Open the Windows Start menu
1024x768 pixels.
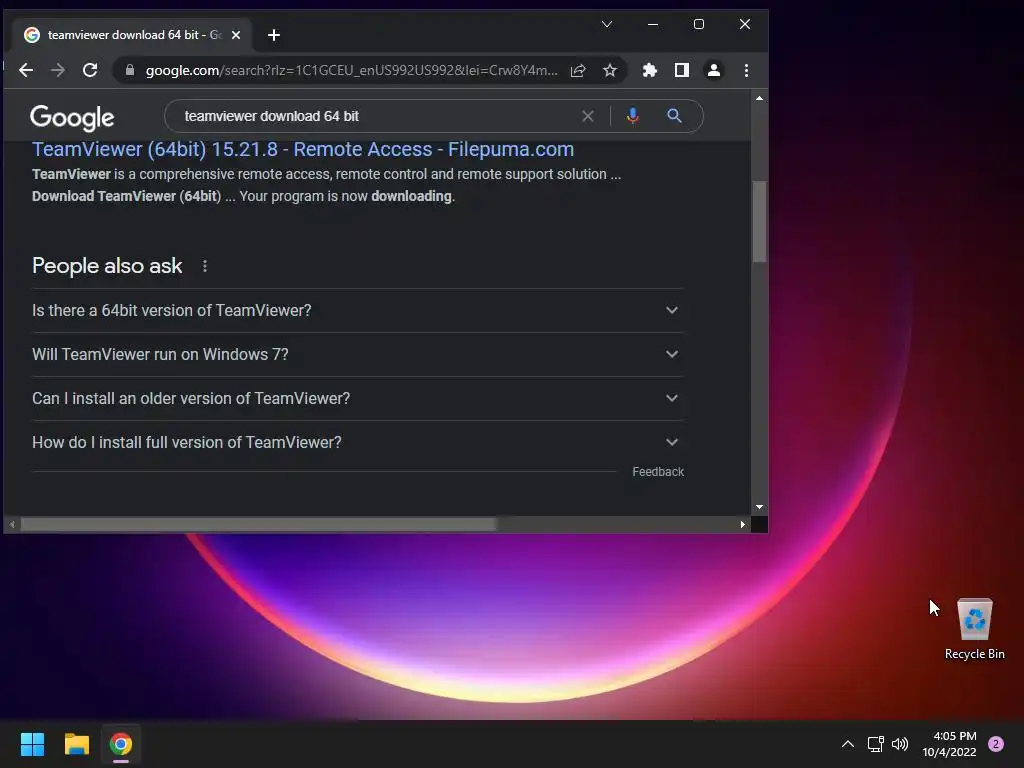point(32,744)
